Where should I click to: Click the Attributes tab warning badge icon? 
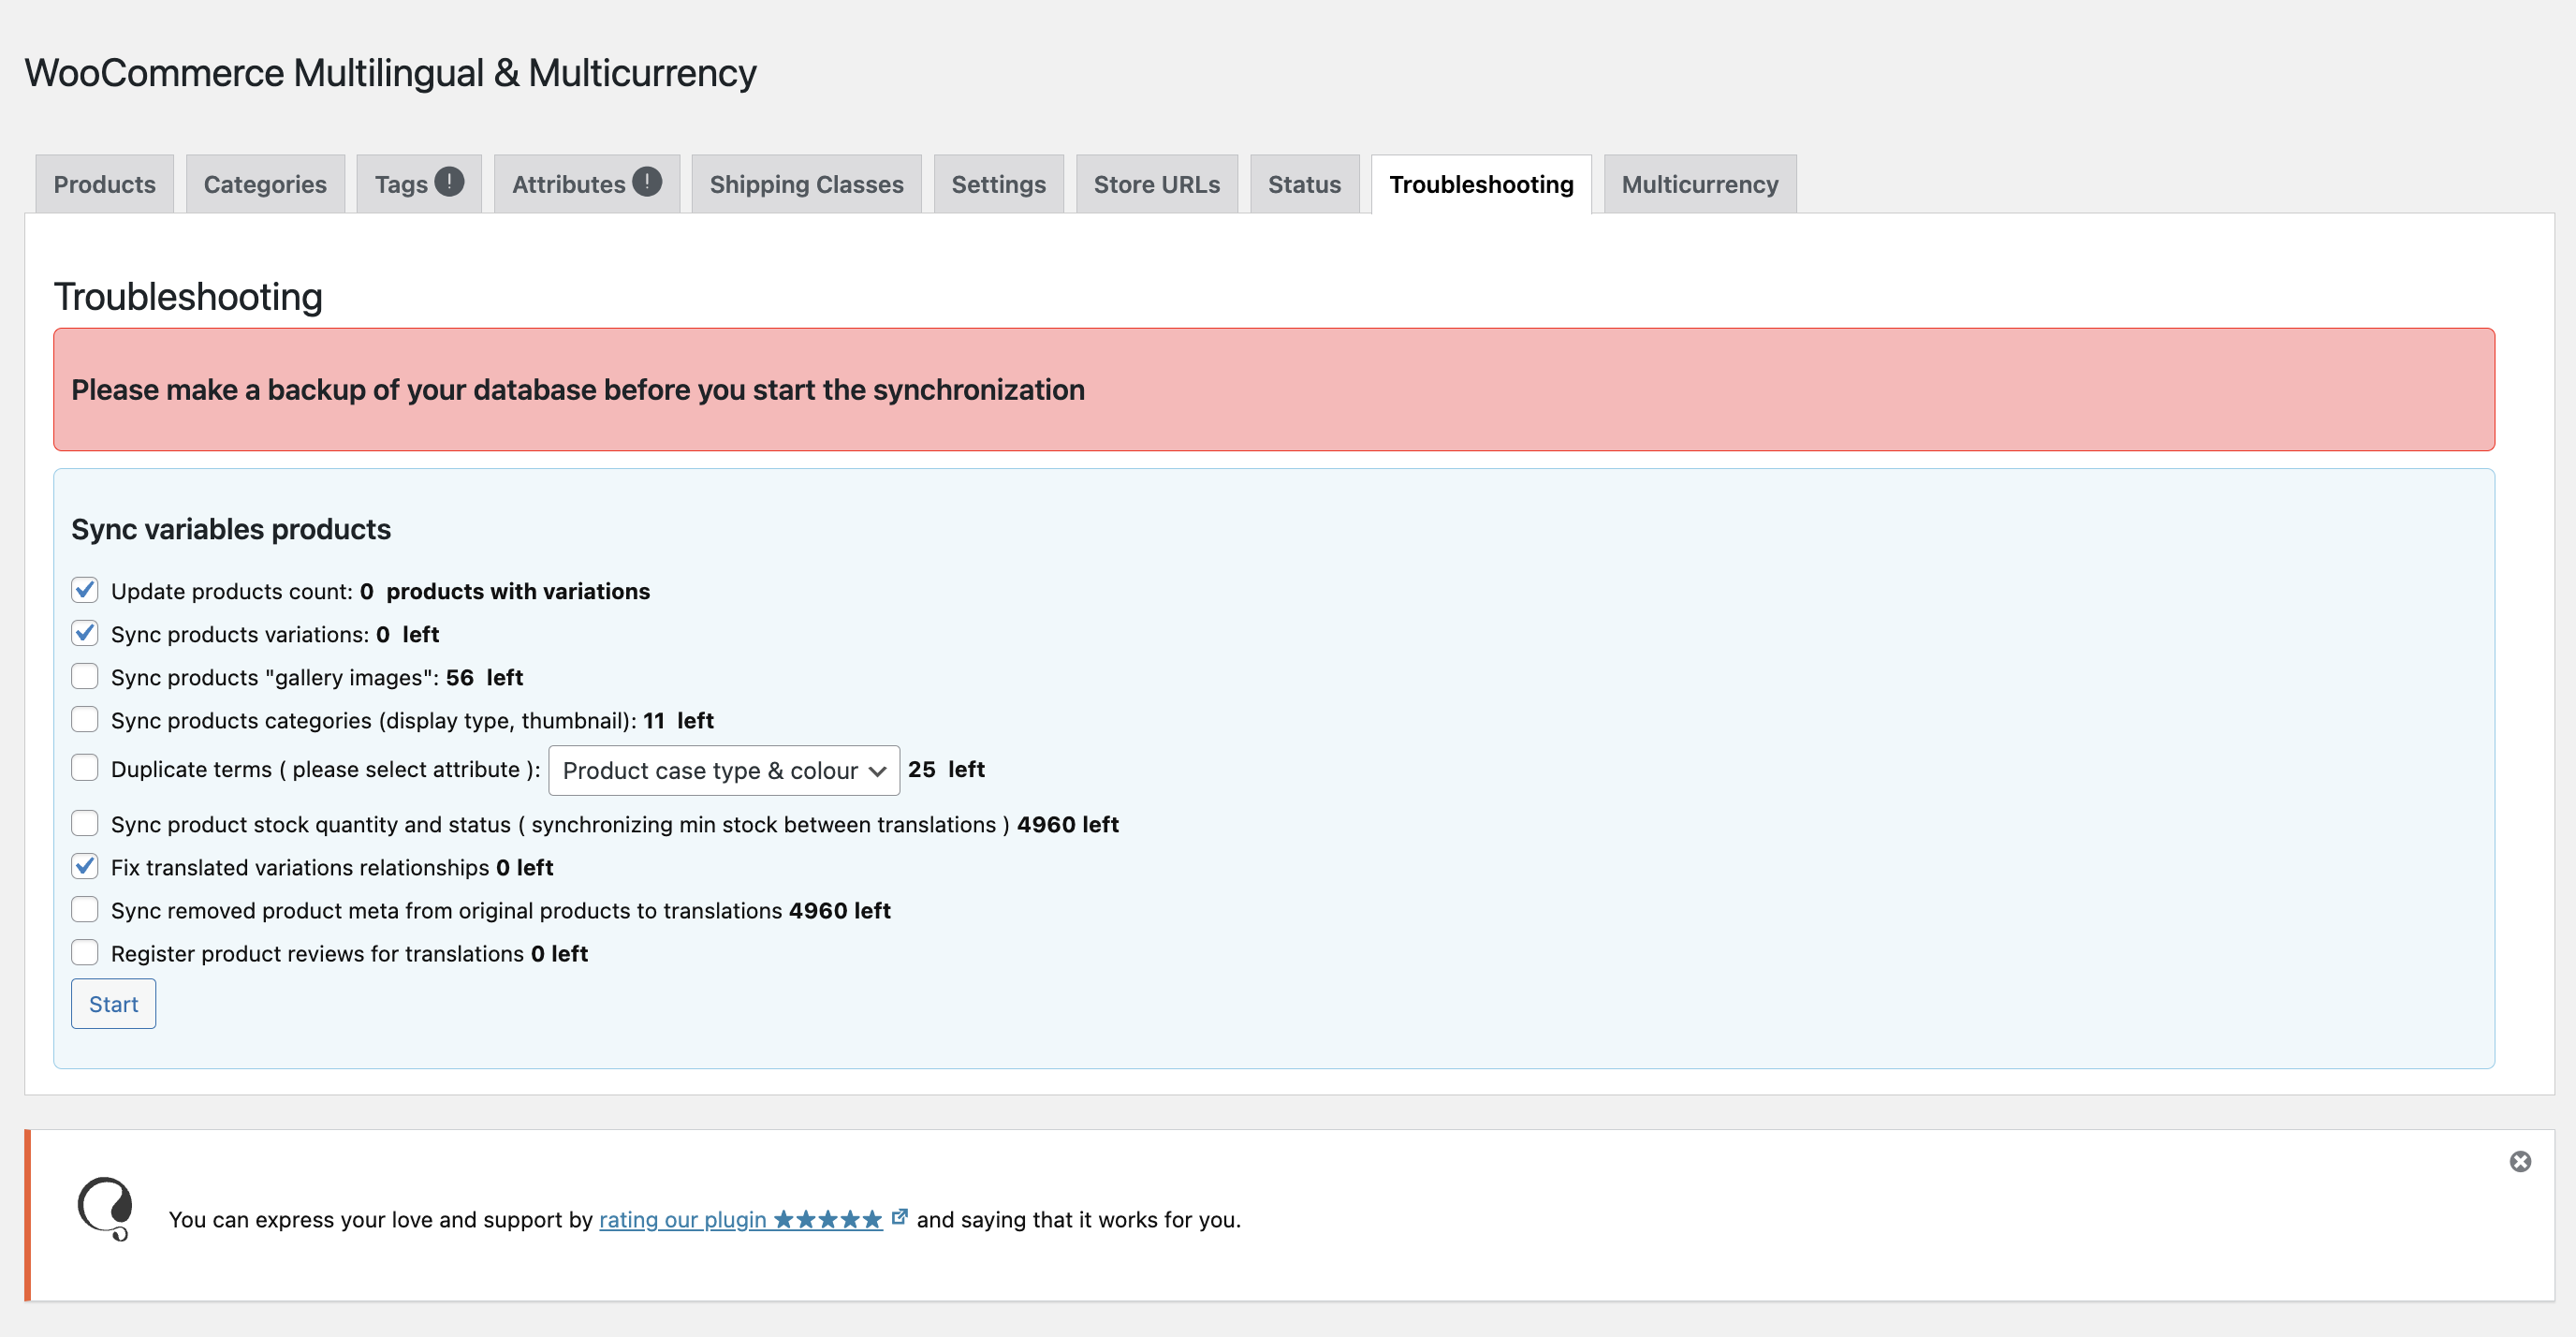tap(647, 182)
